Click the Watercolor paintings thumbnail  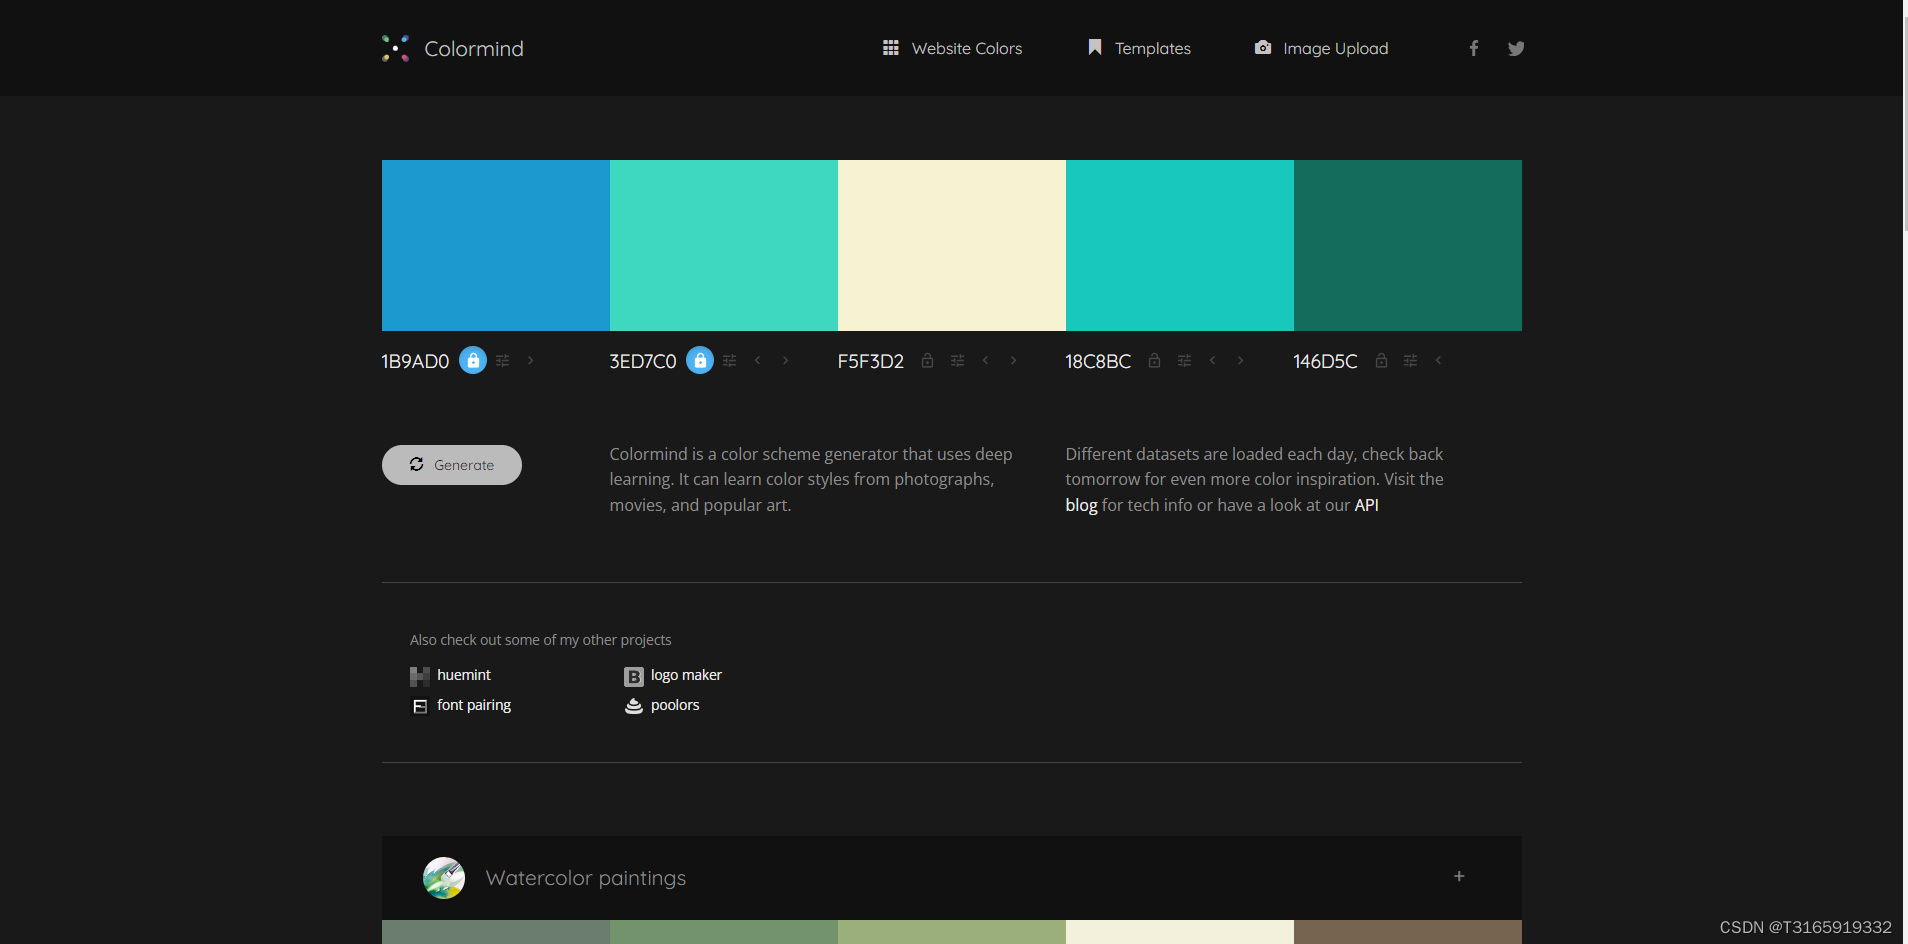(x=444, y=878)
